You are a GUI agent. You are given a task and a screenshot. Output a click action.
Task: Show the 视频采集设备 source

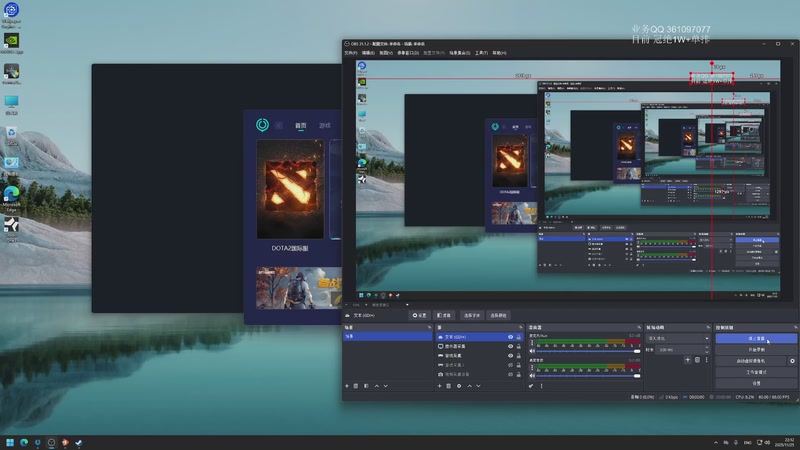coord(510,374)
